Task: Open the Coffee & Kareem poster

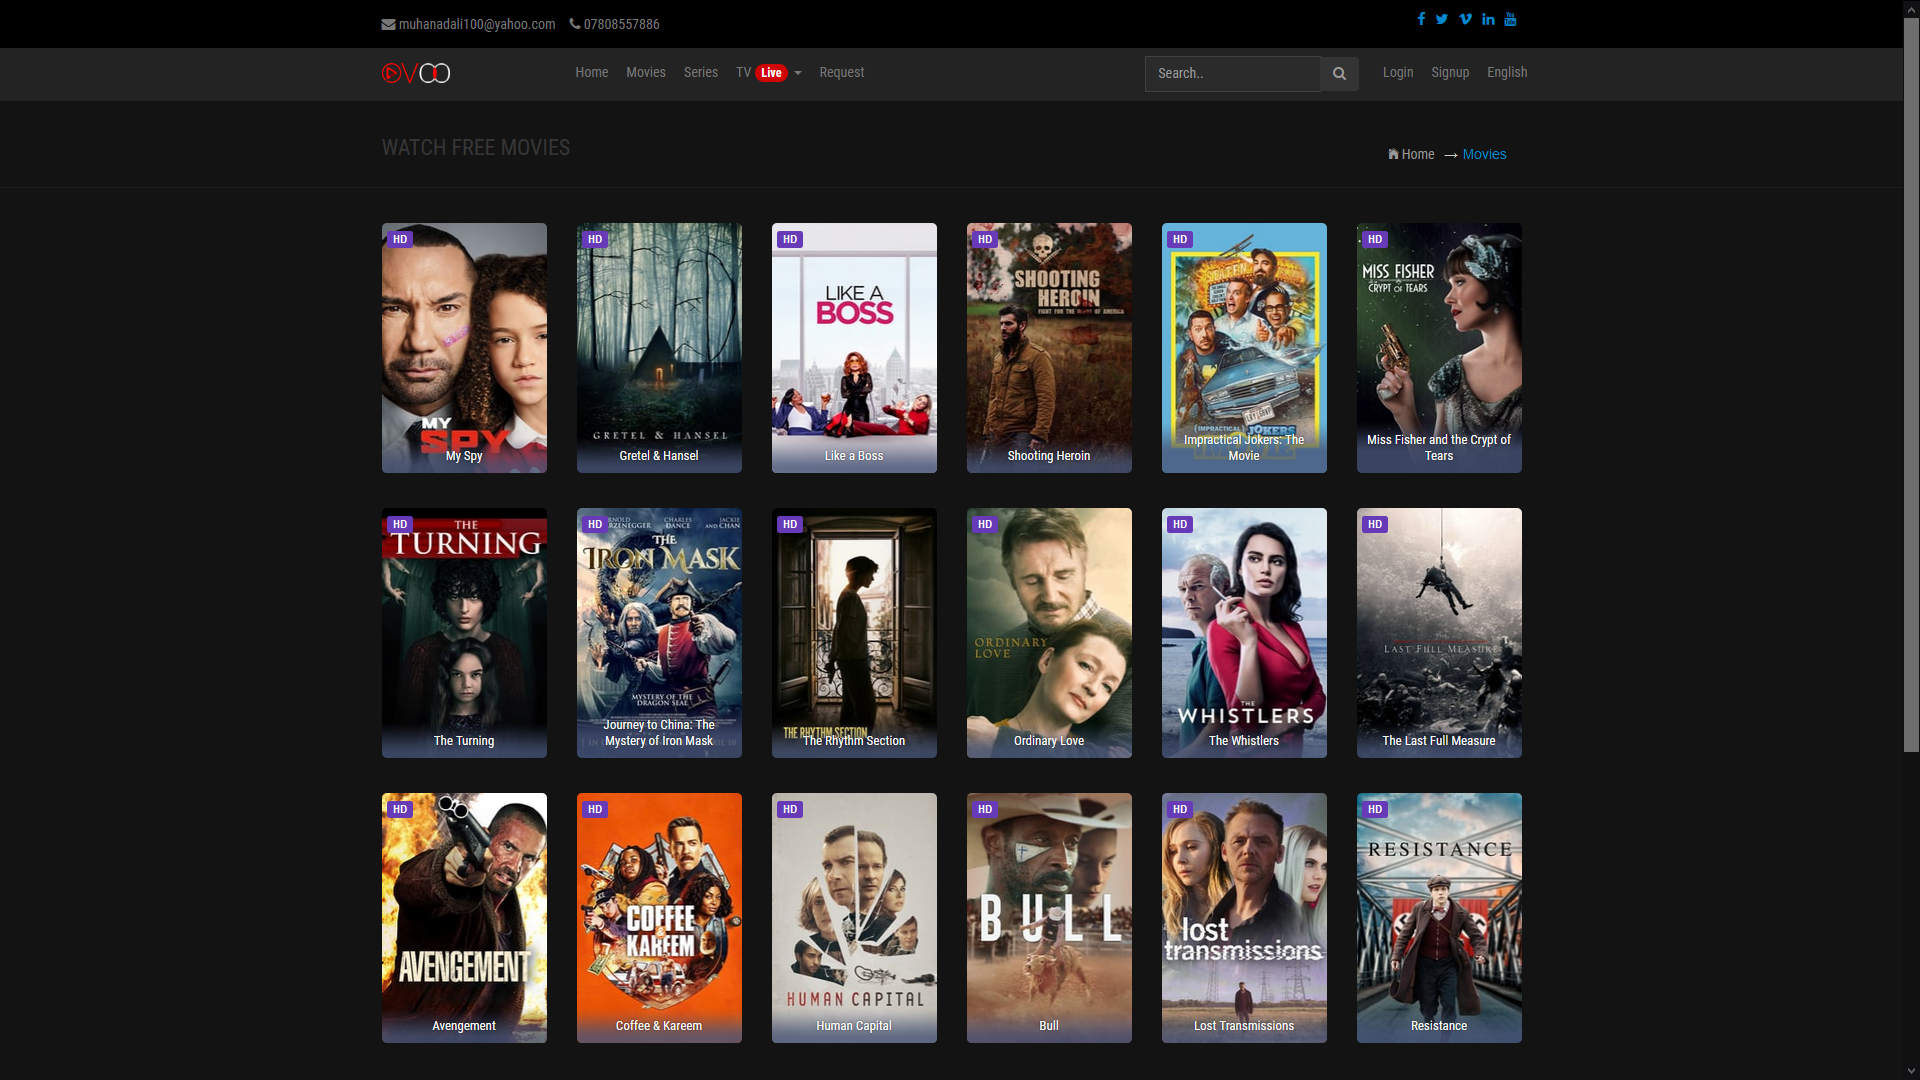Action: tap(659, 917)
